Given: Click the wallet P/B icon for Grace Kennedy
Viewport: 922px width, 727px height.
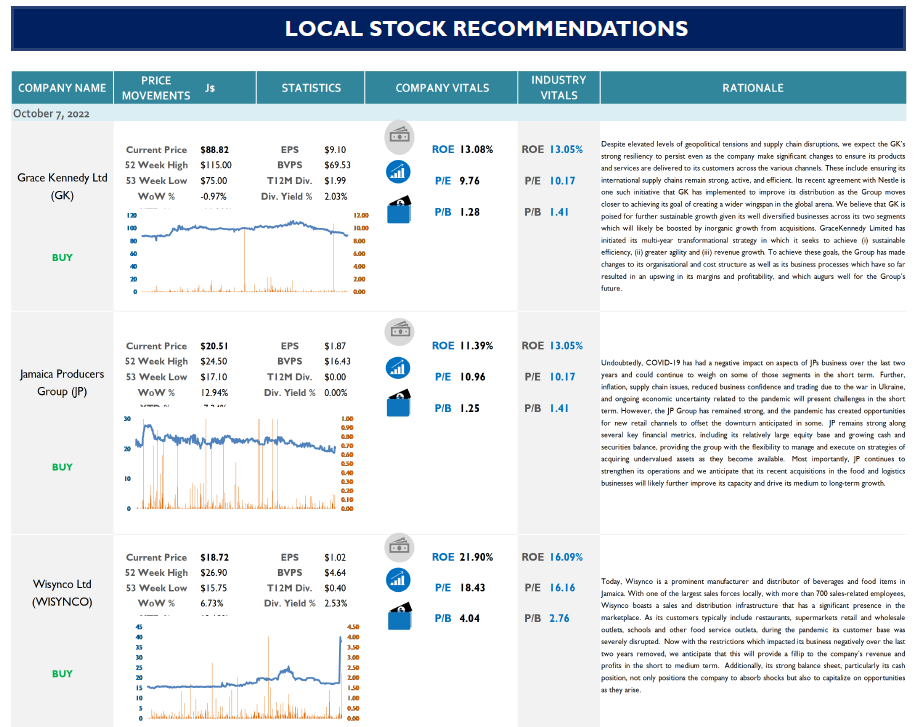Looking at the screenshot, I should pyautogui.click(x=399, y=210).
